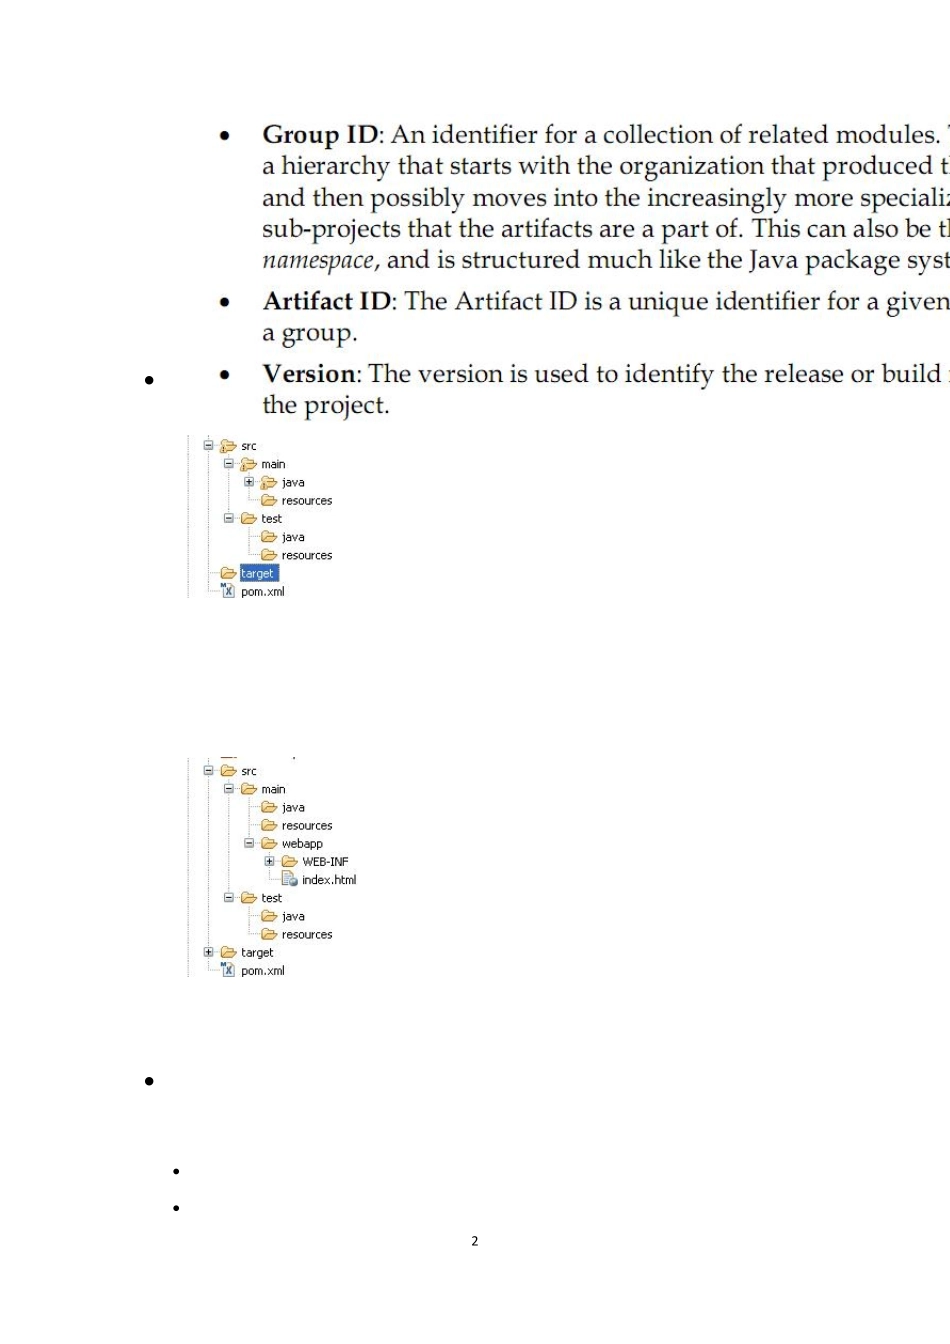The image size is (950, 1344).
Task: Click page number 2 in the footer
Action: point(475,1241)
